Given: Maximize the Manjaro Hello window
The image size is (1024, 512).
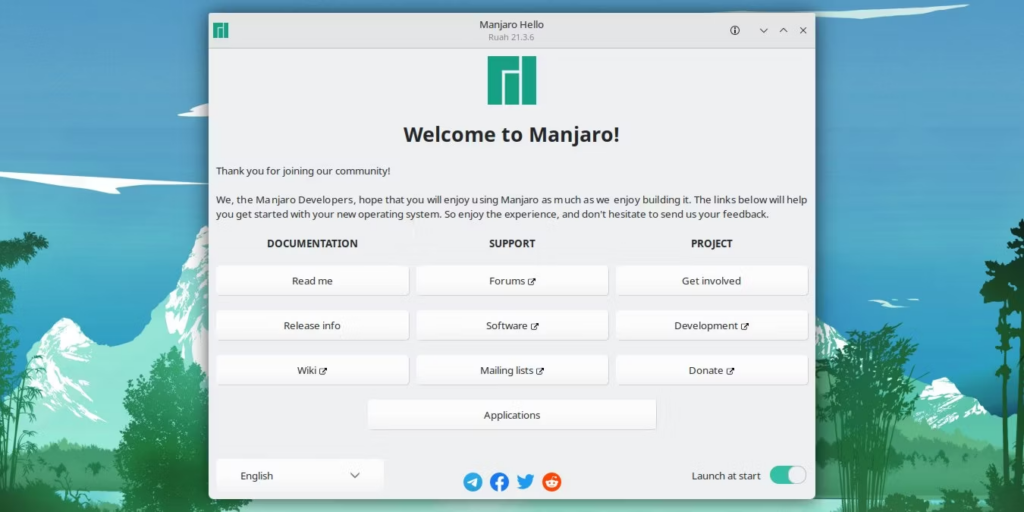Looking at the screenshot, I should point(784,30).
